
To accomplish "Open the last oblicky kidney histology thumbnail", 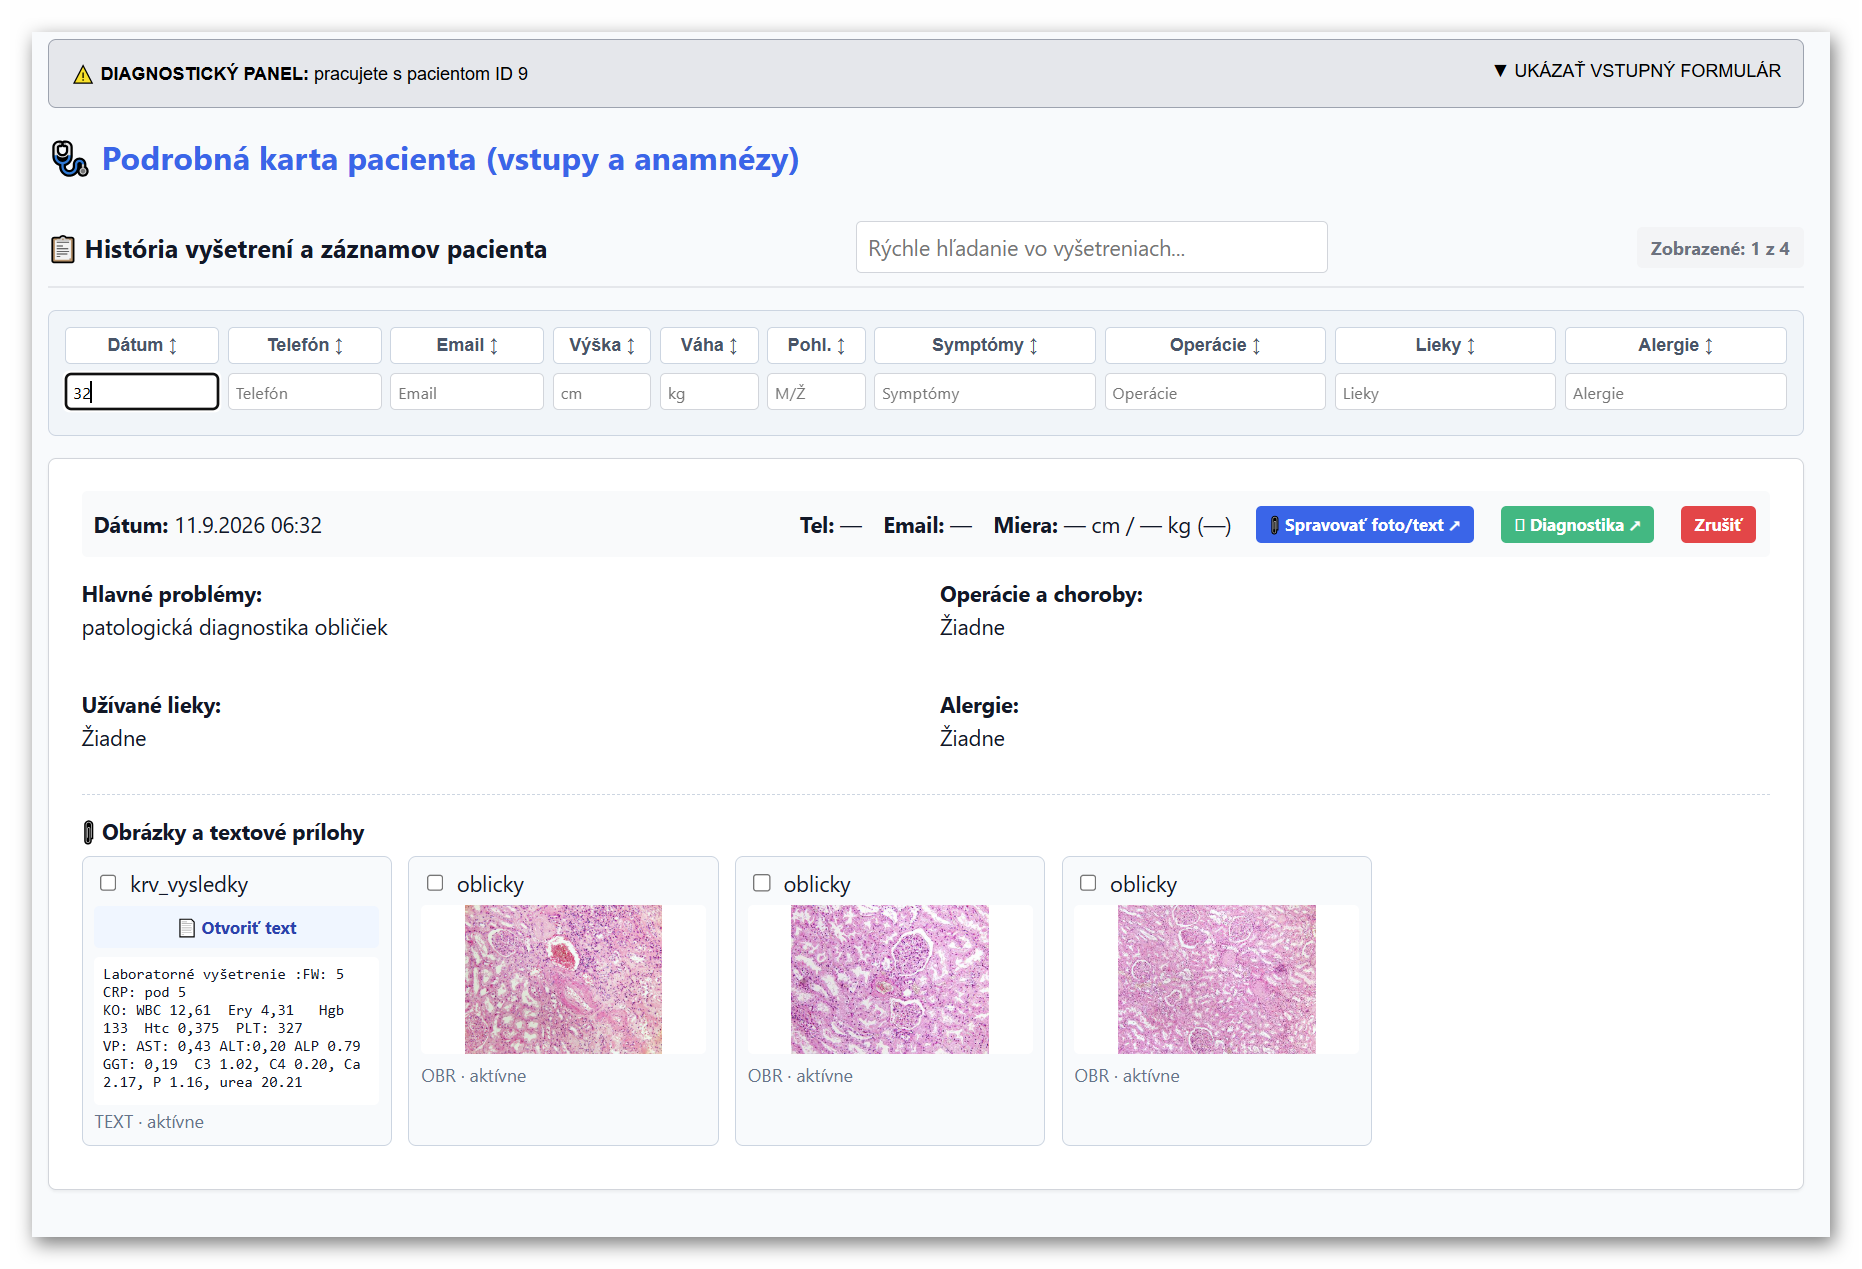I will [x=1217, y=979].
